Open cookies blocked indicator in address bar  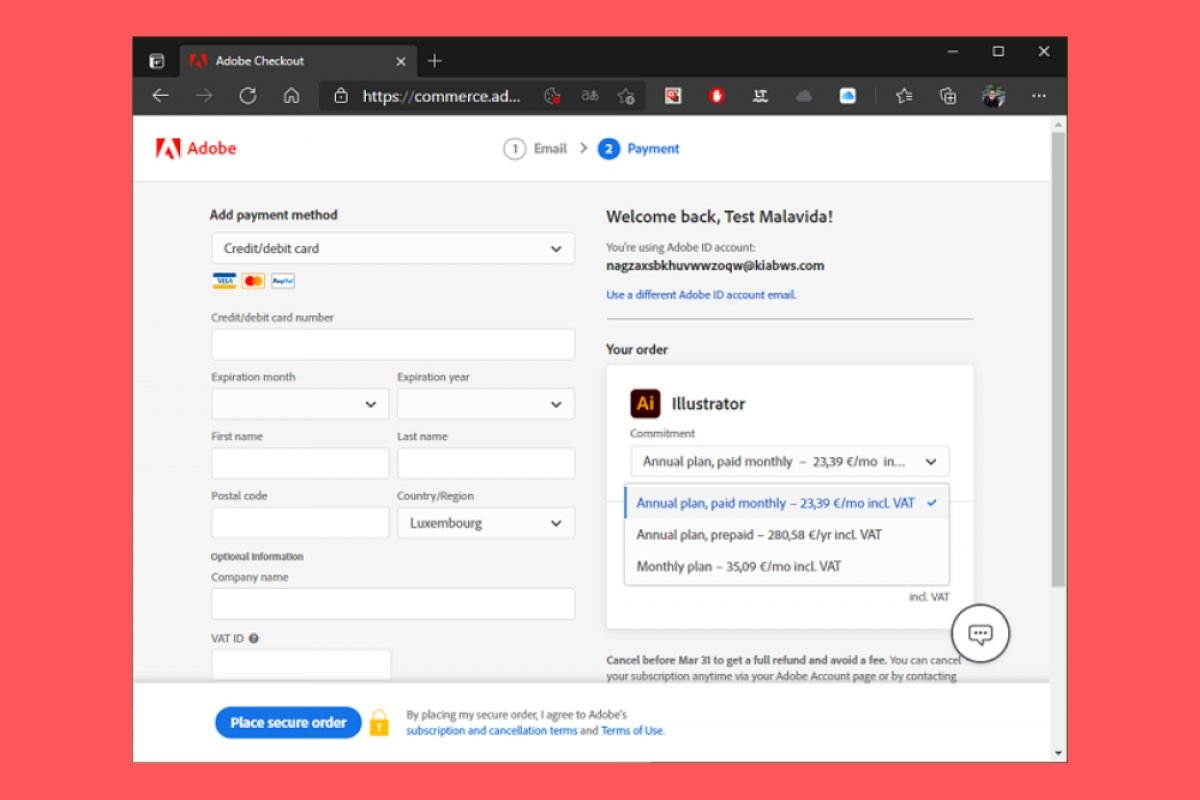click(x=552, y=96)
